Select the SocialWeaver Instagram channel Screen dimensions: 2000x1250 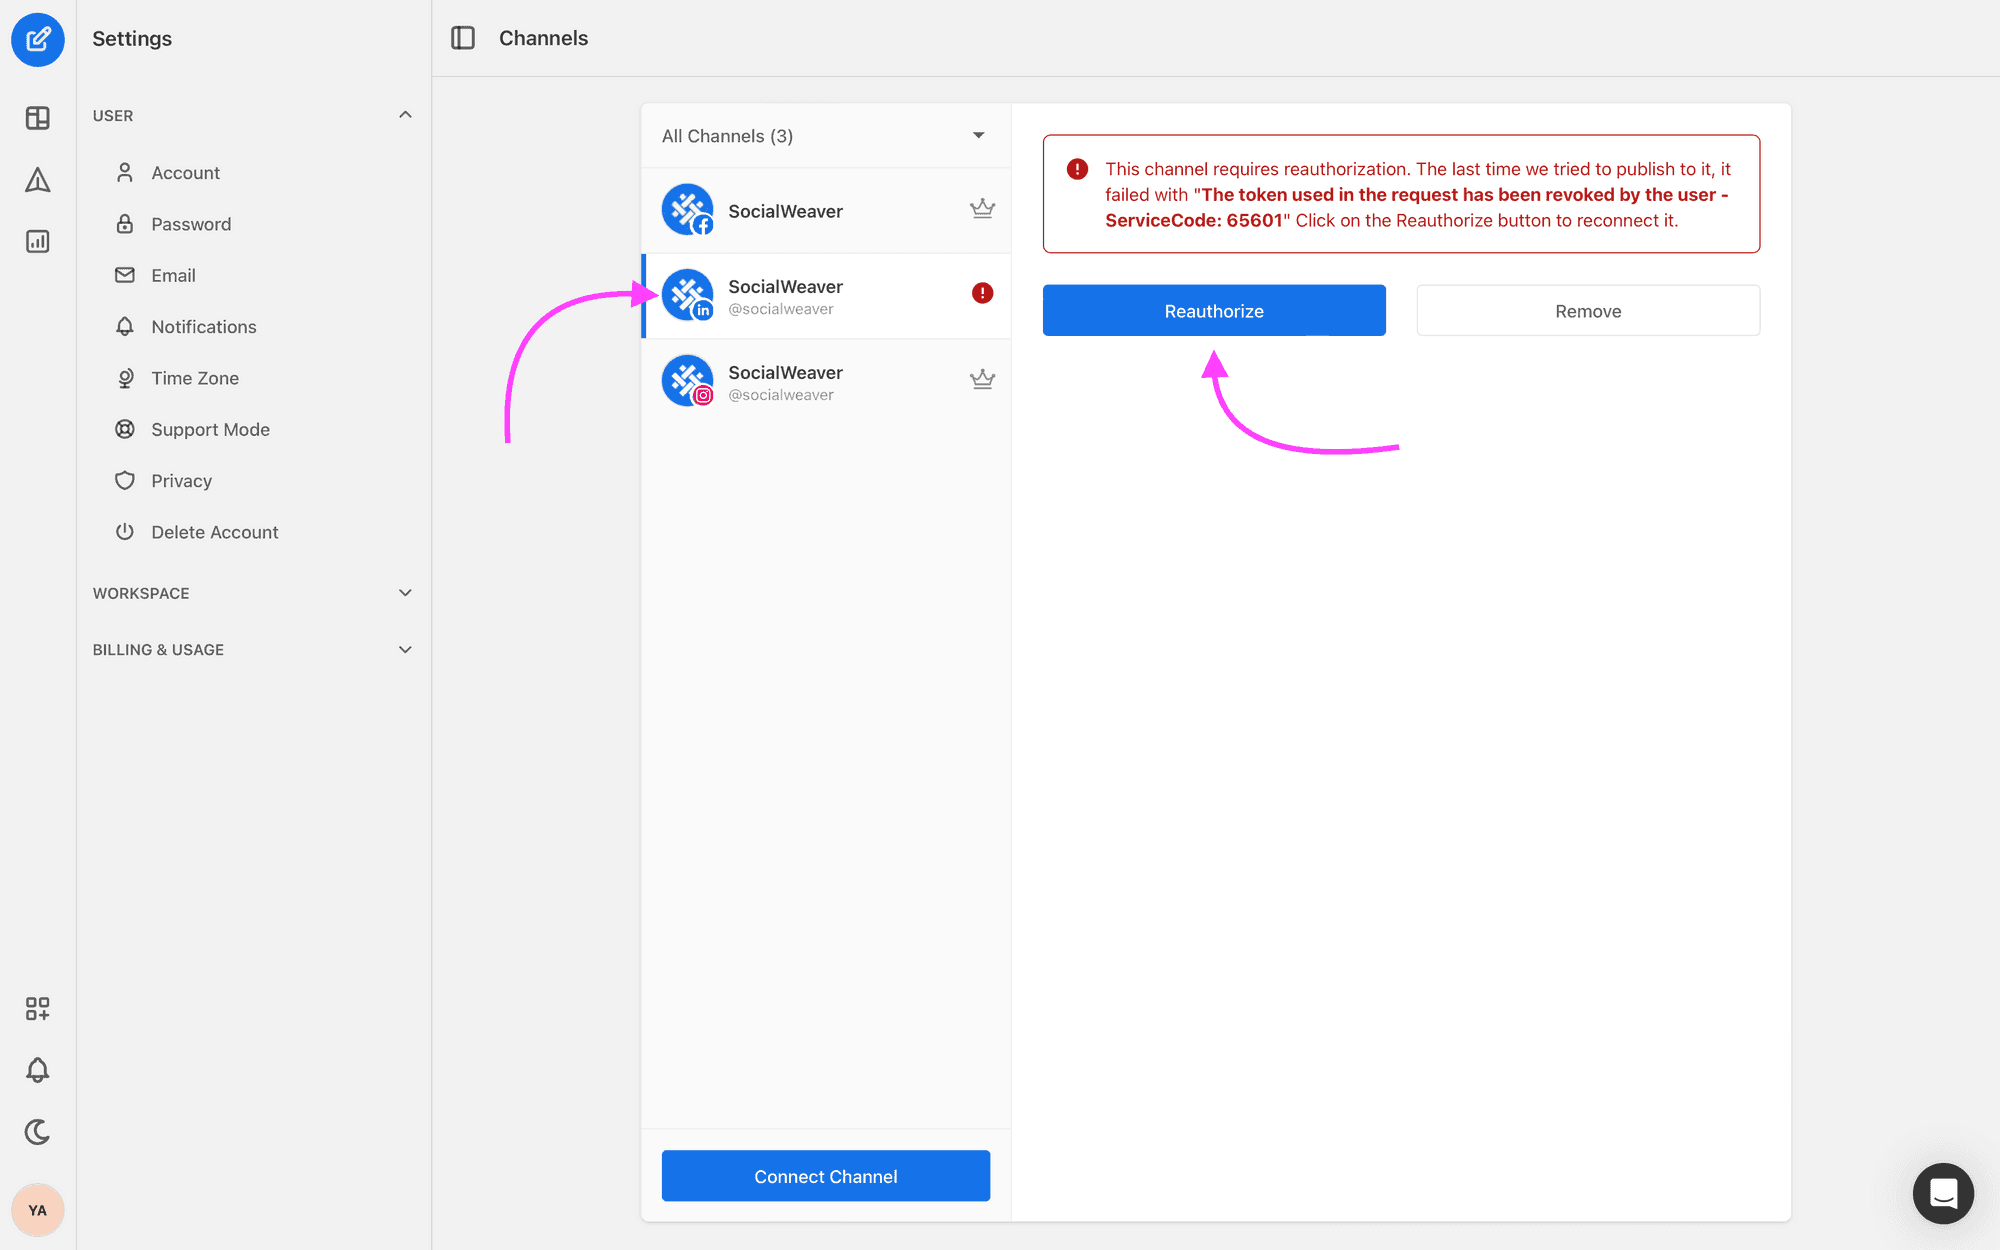coord(826,382)
